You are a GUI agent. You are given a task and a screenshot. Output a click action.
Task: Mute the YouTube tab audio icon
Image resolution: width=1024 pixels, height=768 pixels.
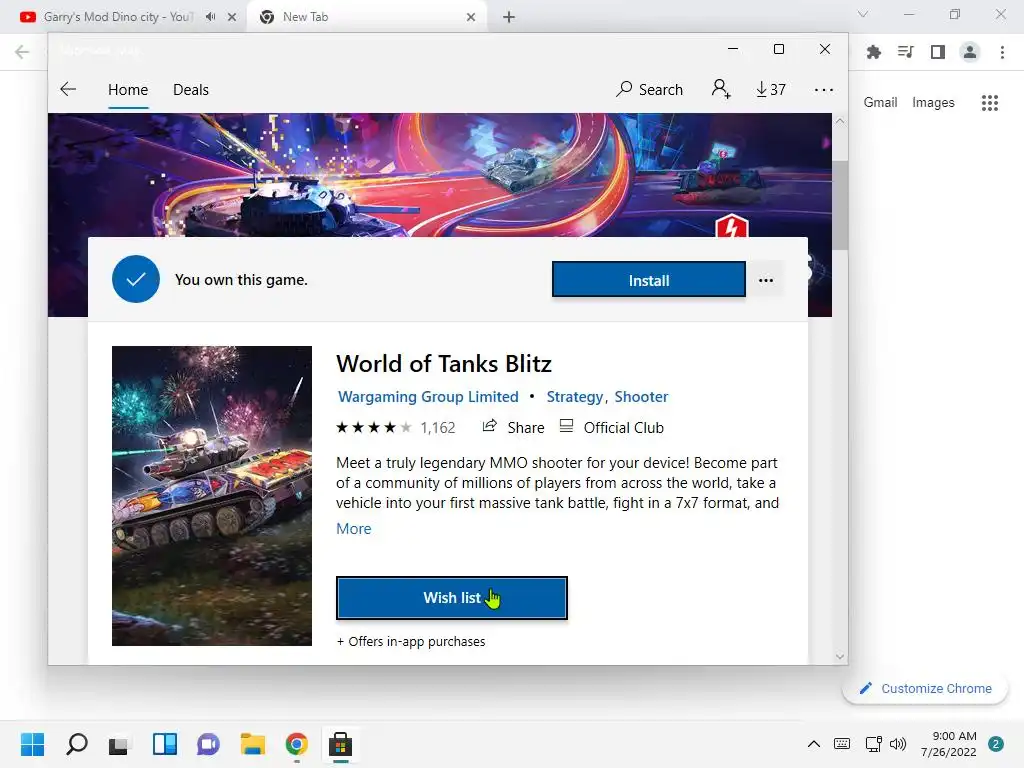tap(210, 17)
